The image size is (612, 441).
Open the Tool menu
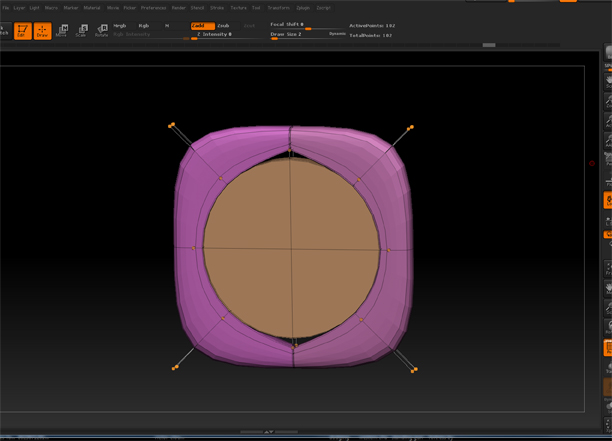(x=256, y=8)
